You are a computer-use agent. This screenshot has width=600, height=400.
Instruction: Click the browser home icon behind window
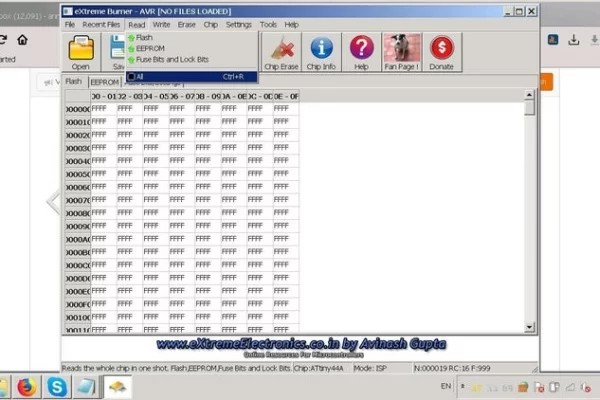22,39
